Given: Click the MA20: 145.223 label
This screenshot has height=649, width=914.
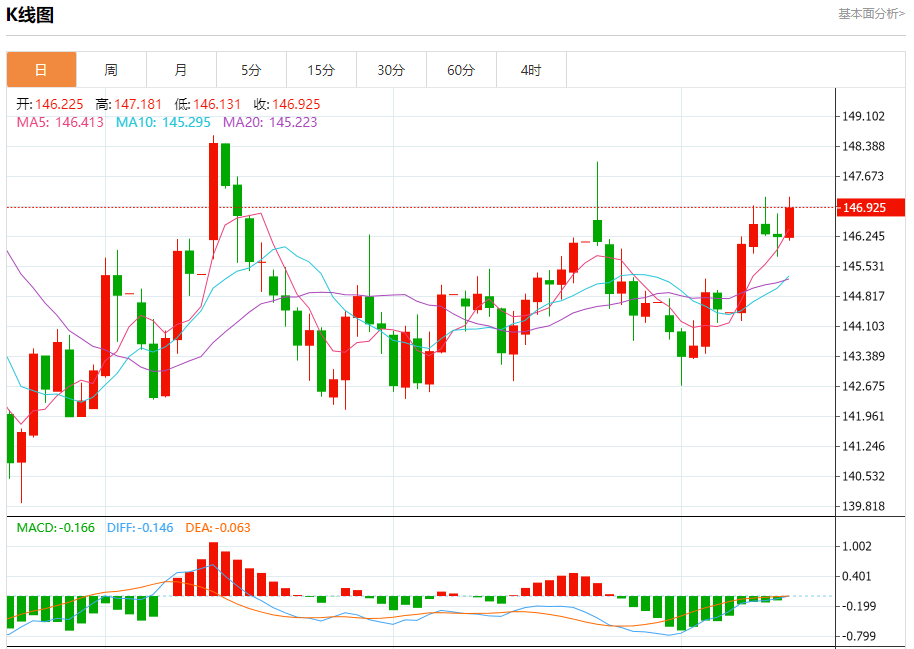Looking at the screenshot, I should [x=270, y=122].
